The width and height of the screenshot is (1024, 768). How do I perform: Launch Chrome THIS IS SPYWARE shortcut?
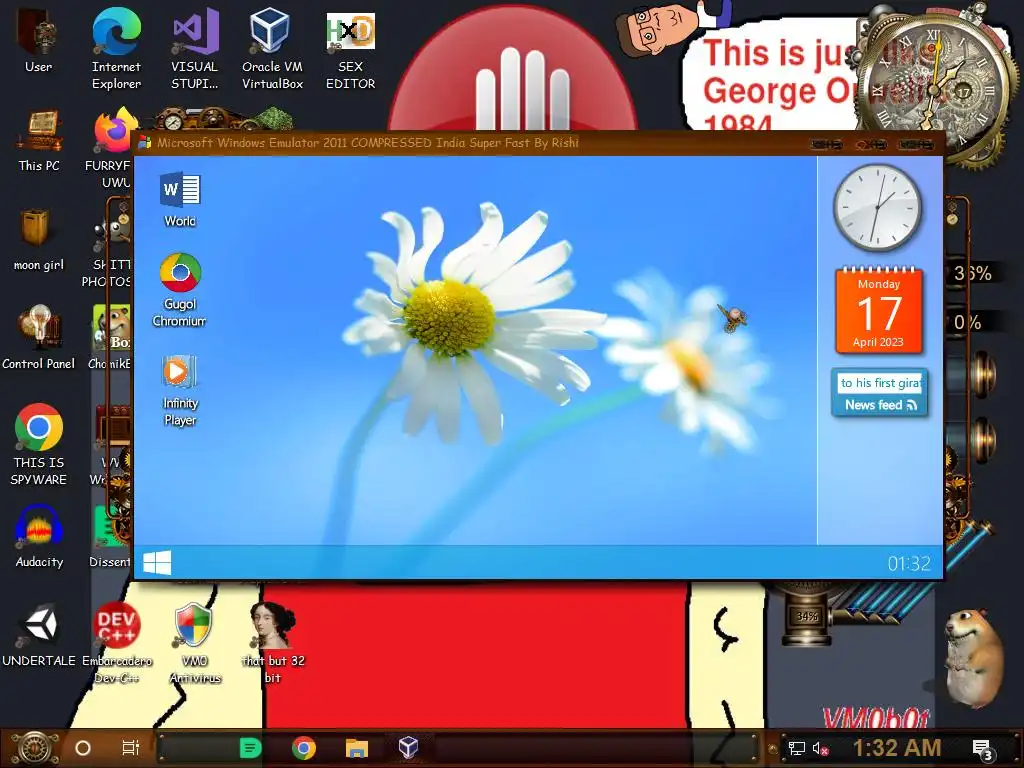[39, 444]
